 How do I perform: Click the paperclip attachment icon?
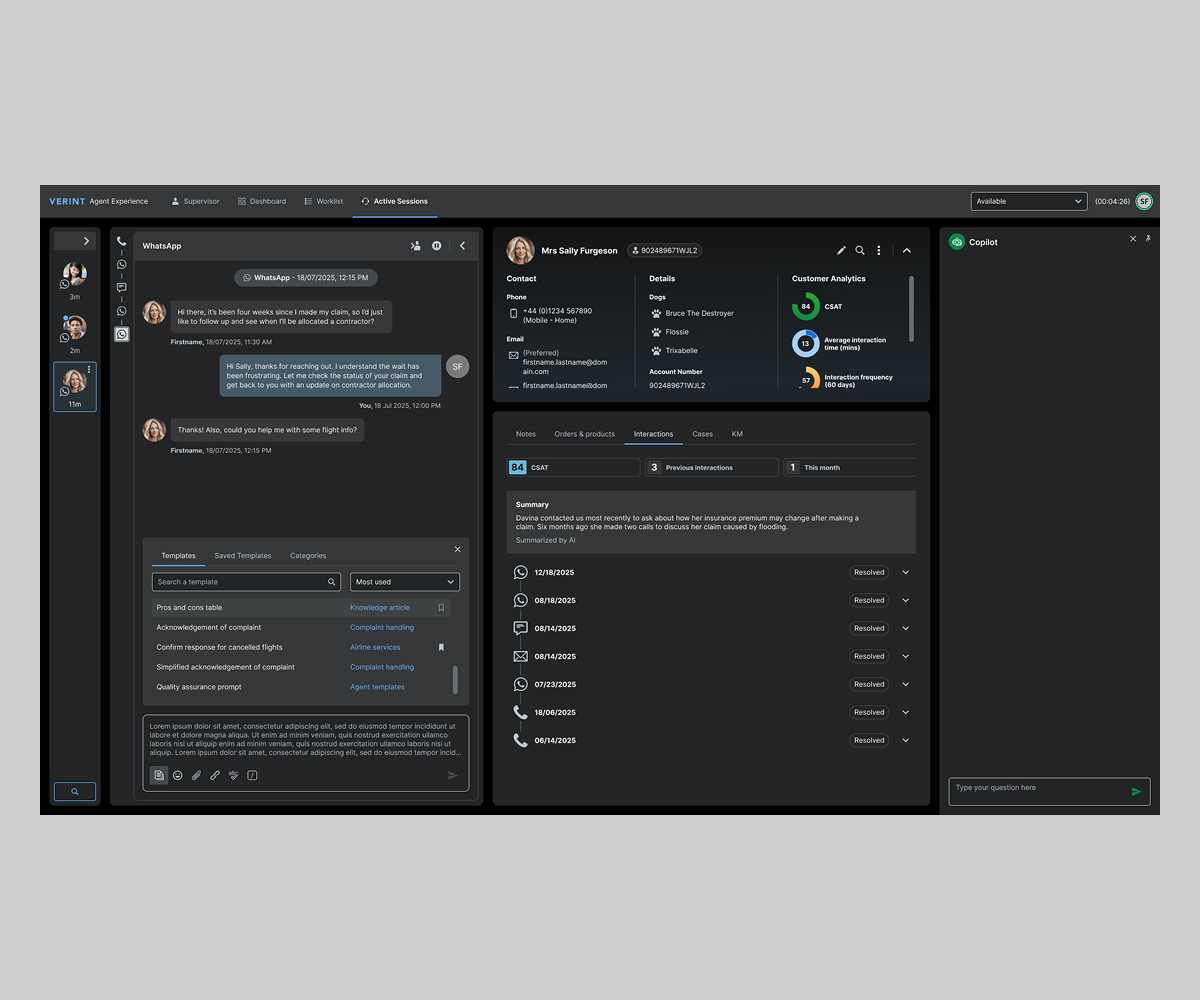(196, 775)
